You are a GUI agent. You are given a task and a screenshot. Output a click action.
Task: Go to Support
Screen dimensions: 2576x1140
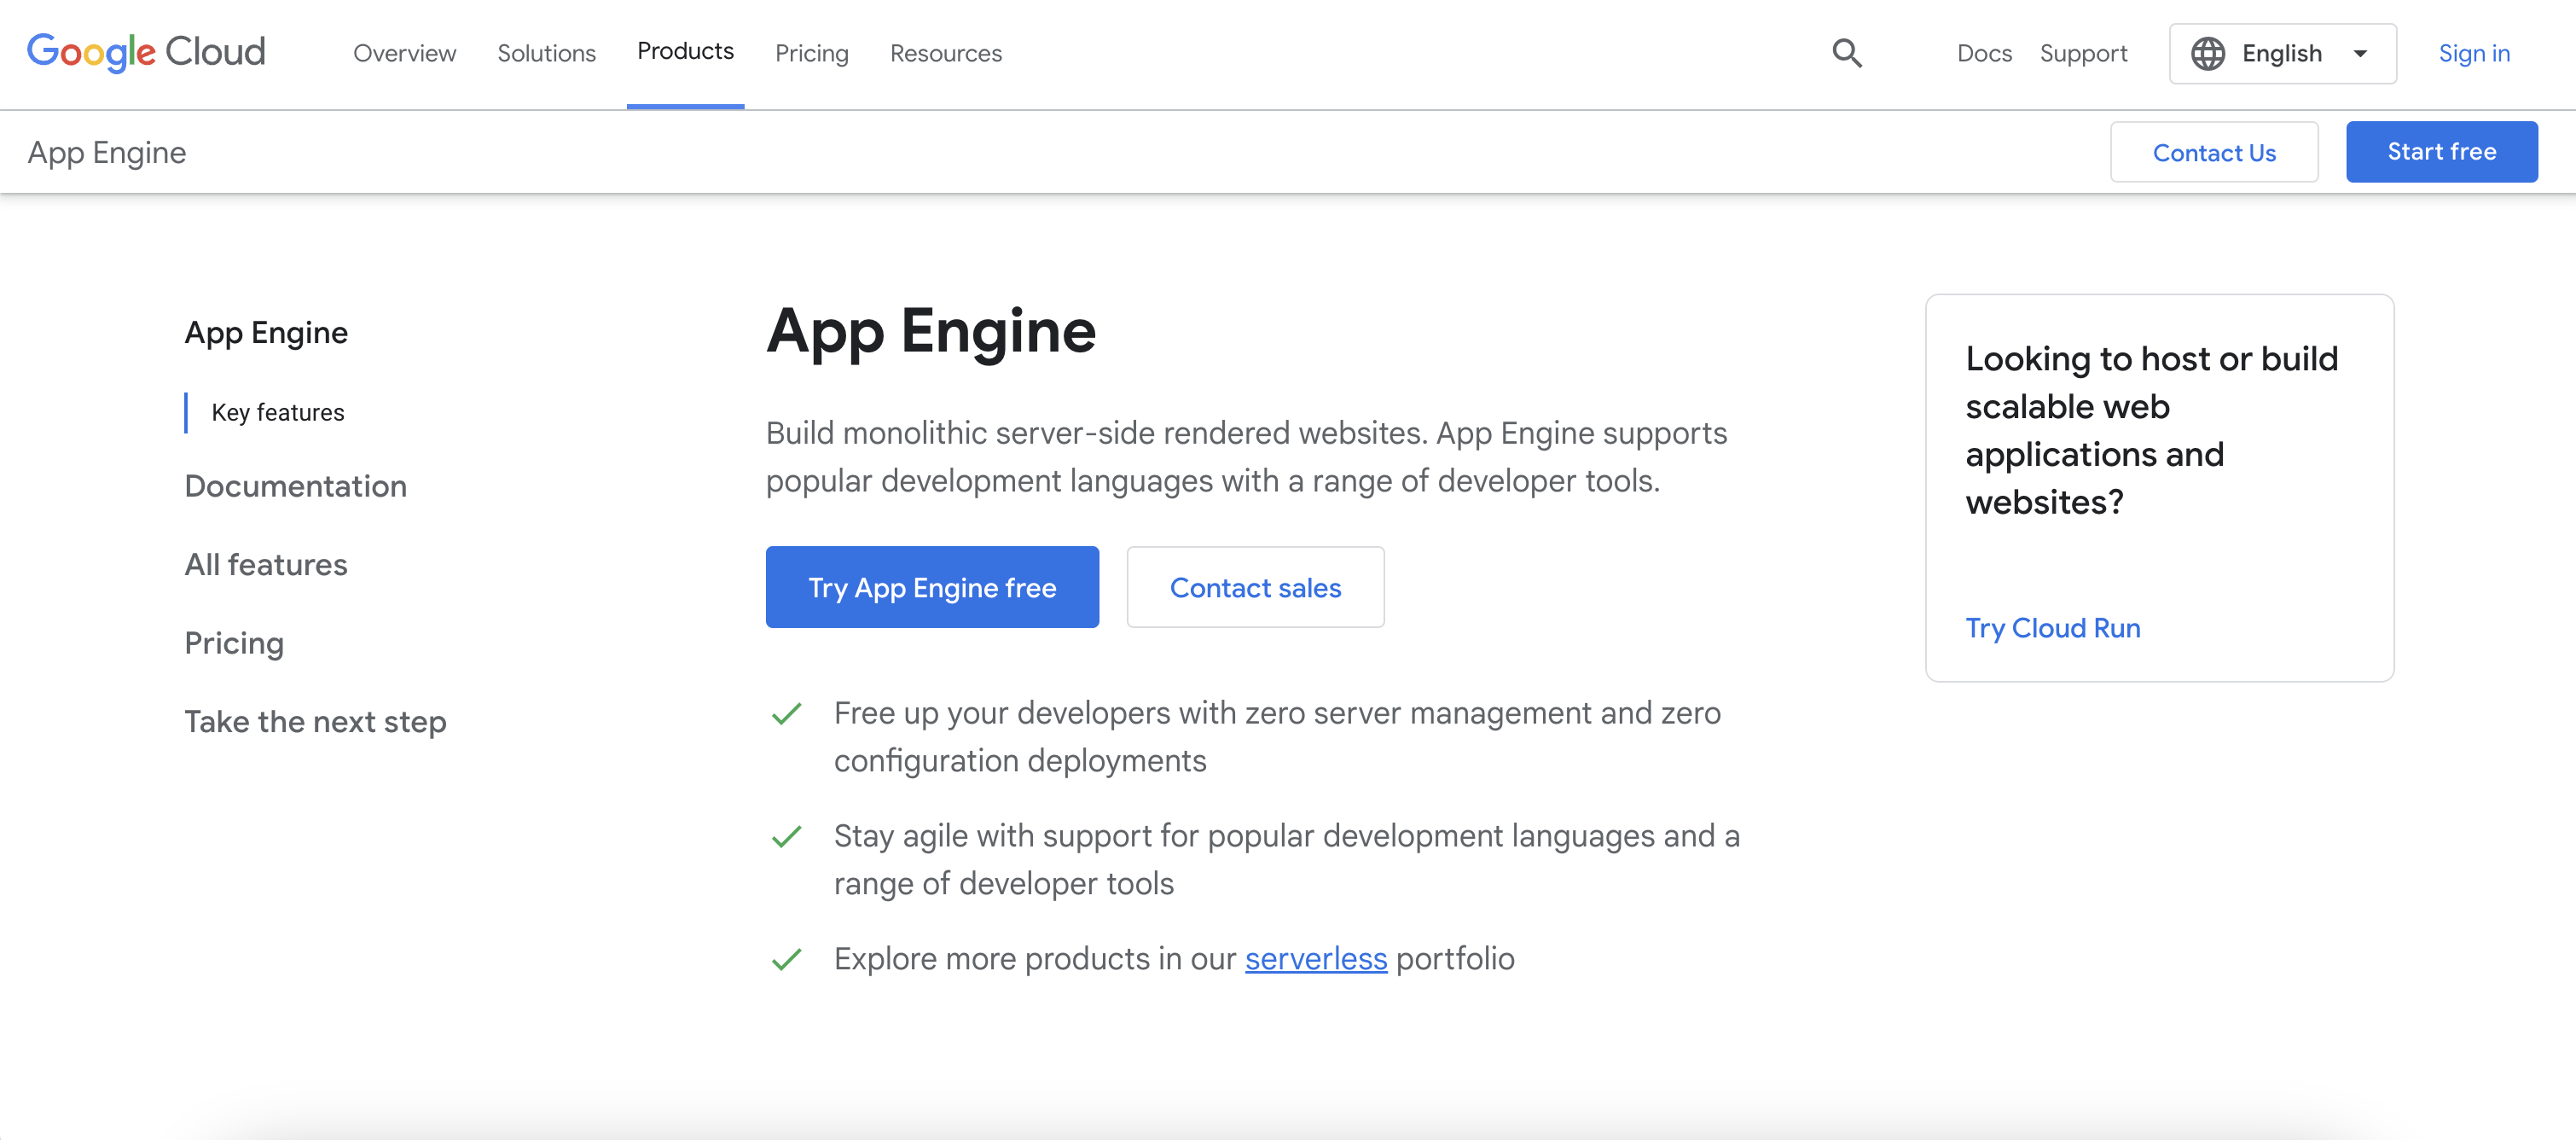[2084, 53]
